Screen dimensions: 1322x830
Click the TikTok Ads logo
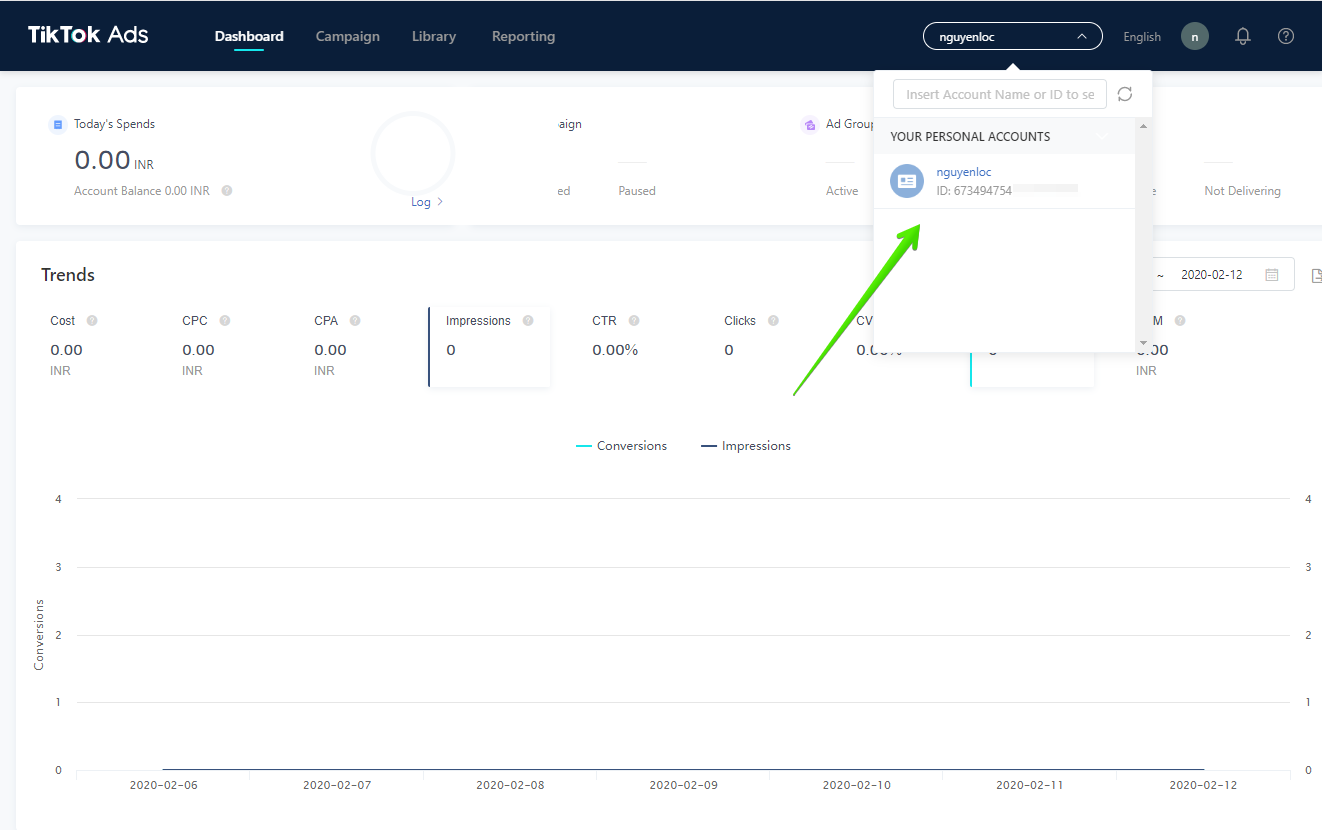point(88,35)
